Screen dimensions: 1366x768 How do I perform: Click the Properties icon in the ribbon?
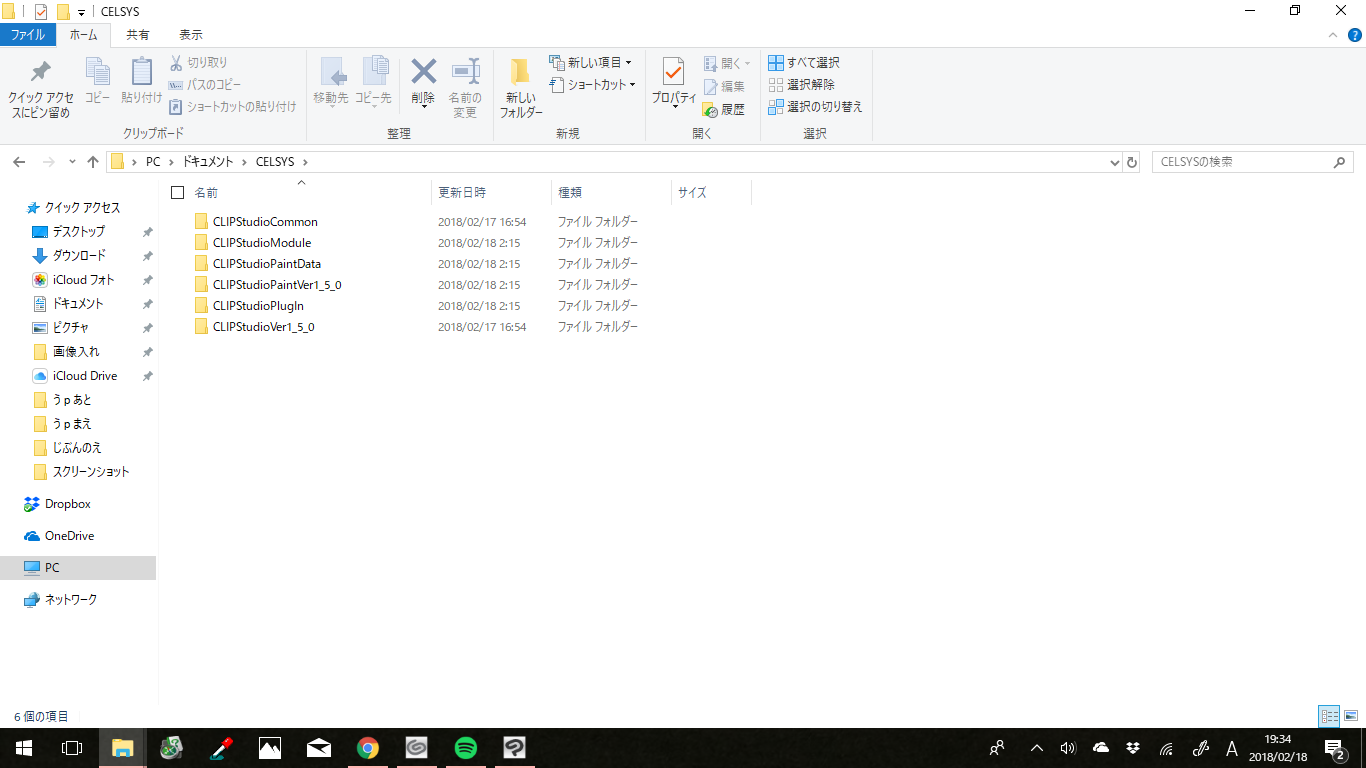[673, 73]
